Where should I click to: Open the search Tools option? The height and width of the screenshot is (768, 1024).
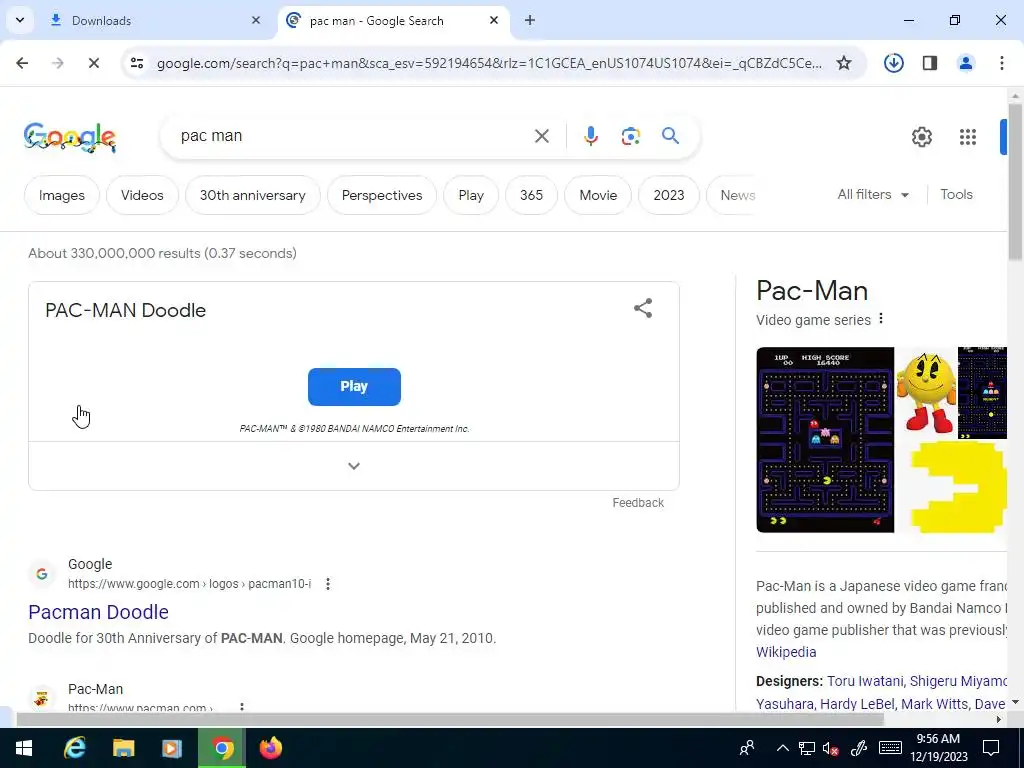point(956,195)
